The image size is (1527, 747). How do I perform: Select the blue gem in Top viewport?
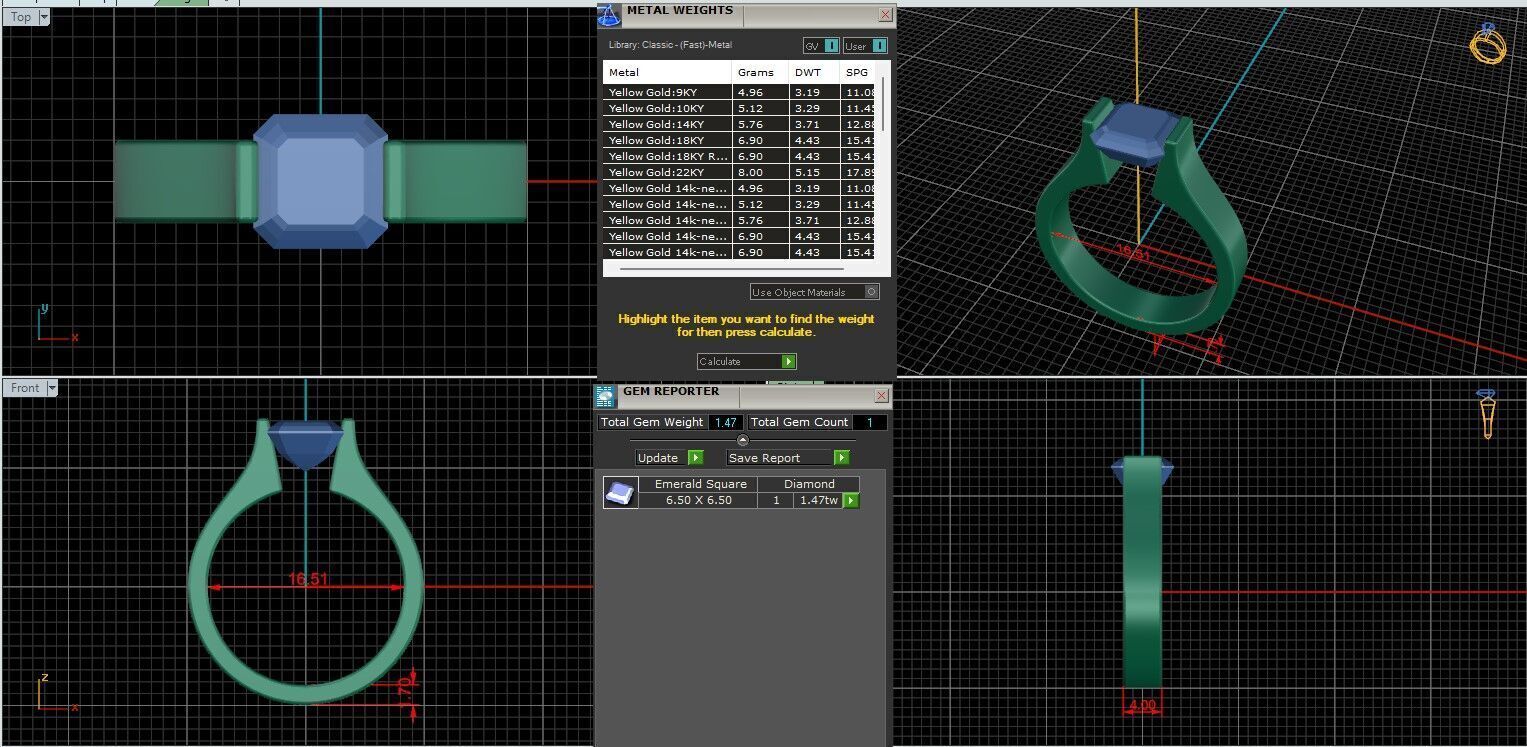[x=320, y=180]
